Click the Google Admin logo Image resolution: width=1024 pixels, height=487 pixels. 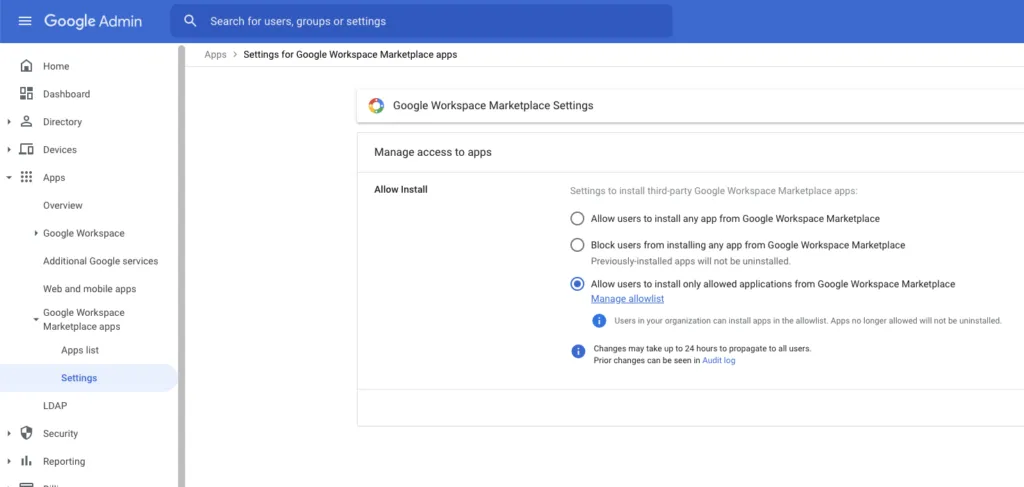(93, 21)
